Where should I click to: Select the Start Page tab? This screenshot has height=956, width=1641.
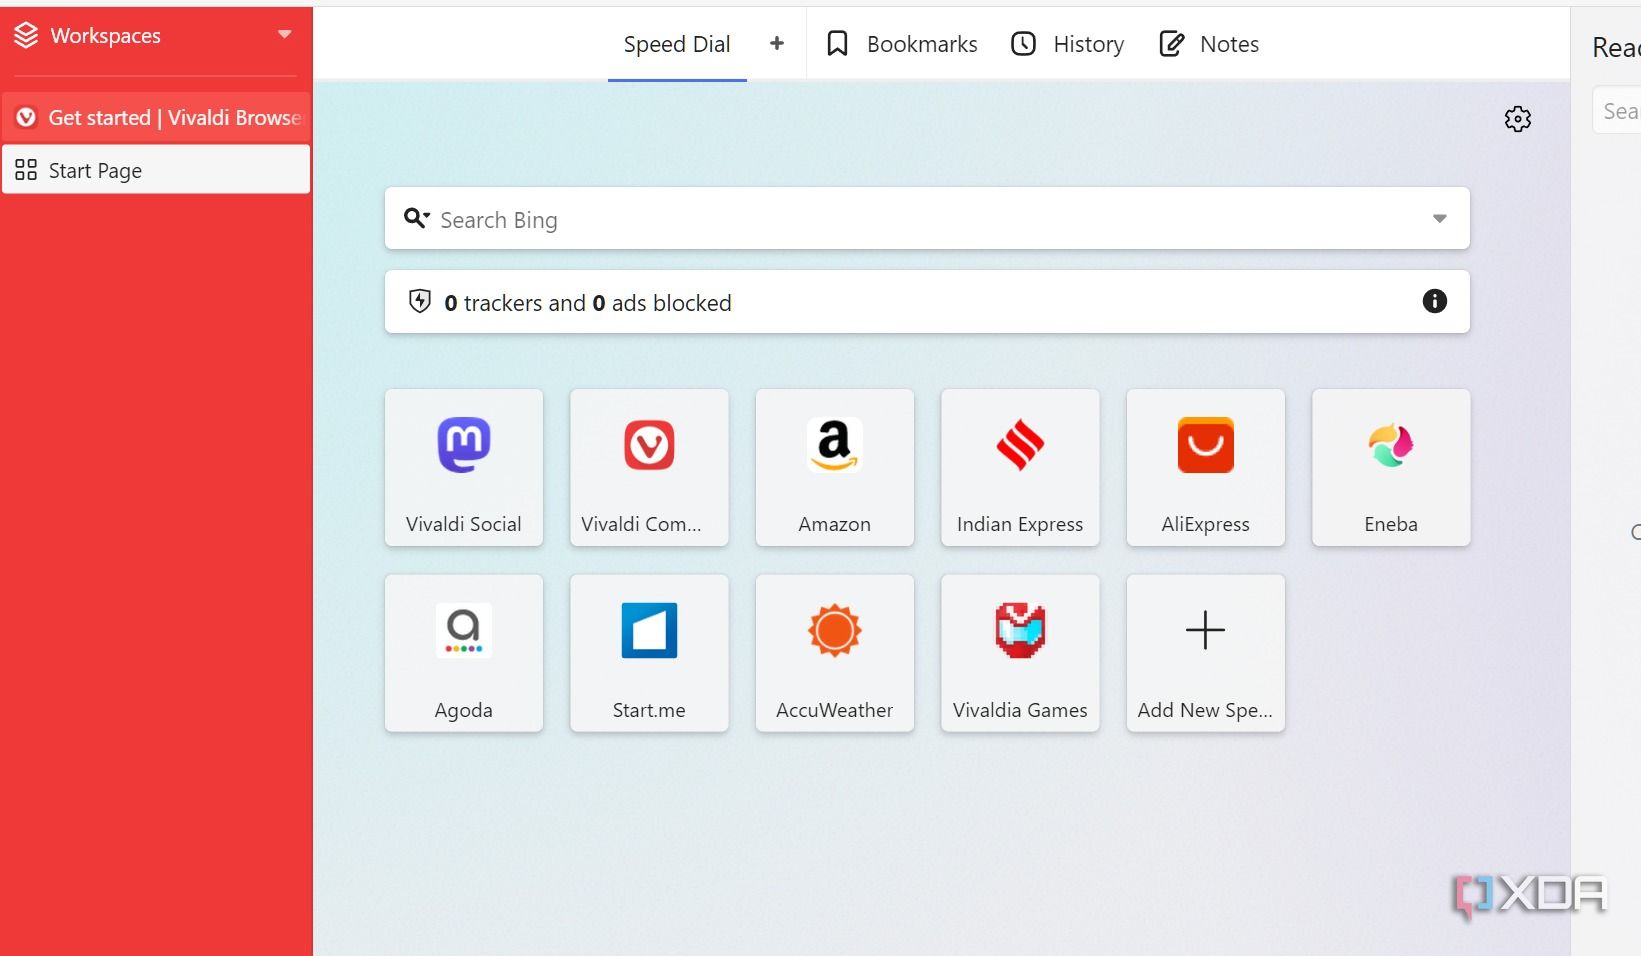pos(156,170)
